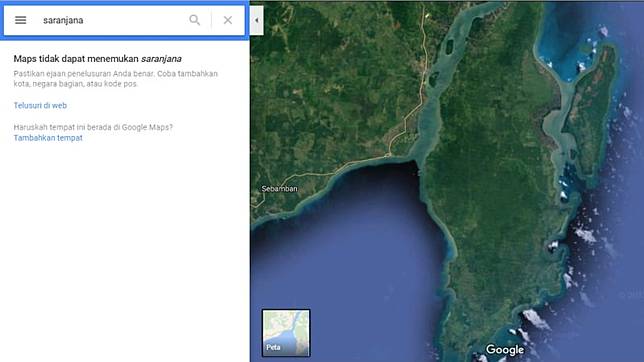Click the "Maps tidak dapat menemukan" heading
Image resolution: width=644 pixels, height=362 pixels.
pos(76,59)
